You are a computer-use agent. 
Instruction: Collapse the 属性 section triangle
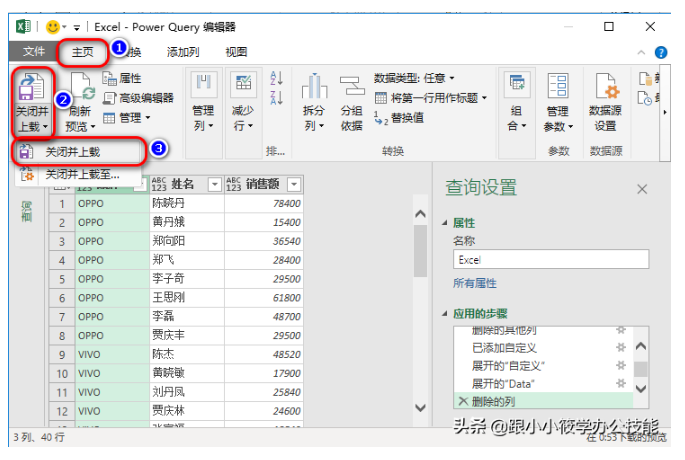point(445,223)
